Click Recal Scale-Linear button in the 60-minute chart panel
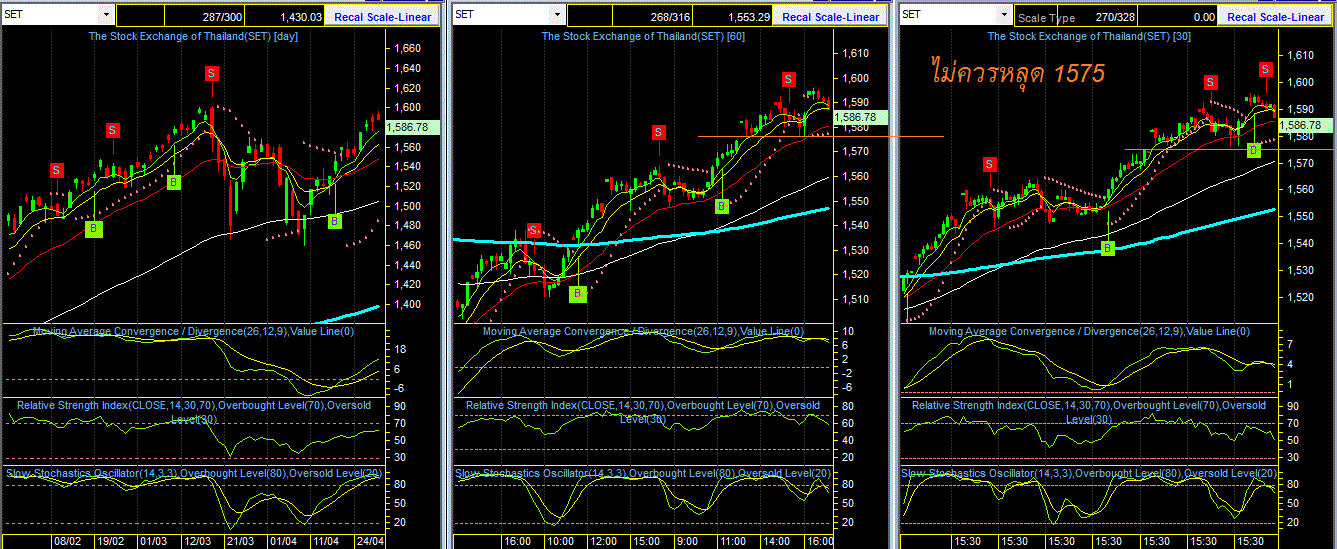Screen dimensions: 1337x549 pyautogui.click(x=831, y=16)
